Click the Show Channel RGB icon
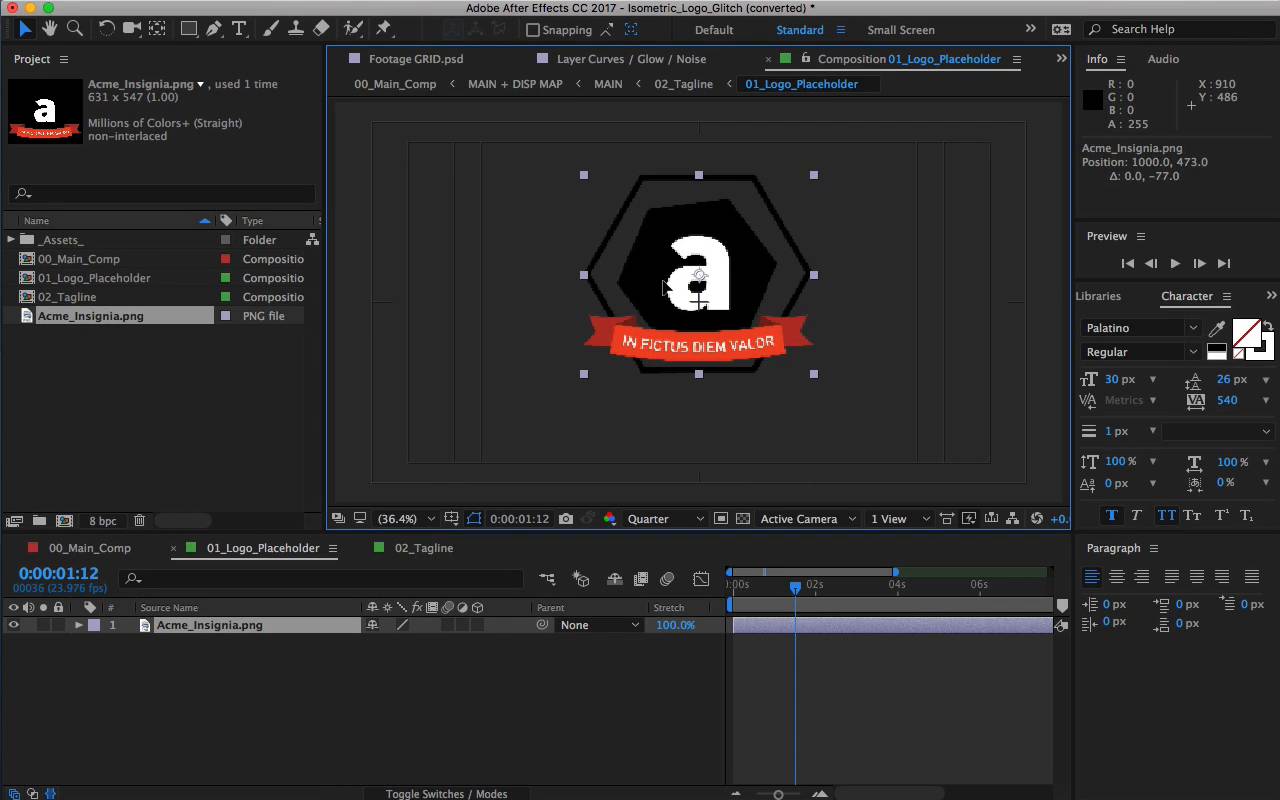Image resolution: width=1280 pixels, height=800 pixels. tap(609, 519)
